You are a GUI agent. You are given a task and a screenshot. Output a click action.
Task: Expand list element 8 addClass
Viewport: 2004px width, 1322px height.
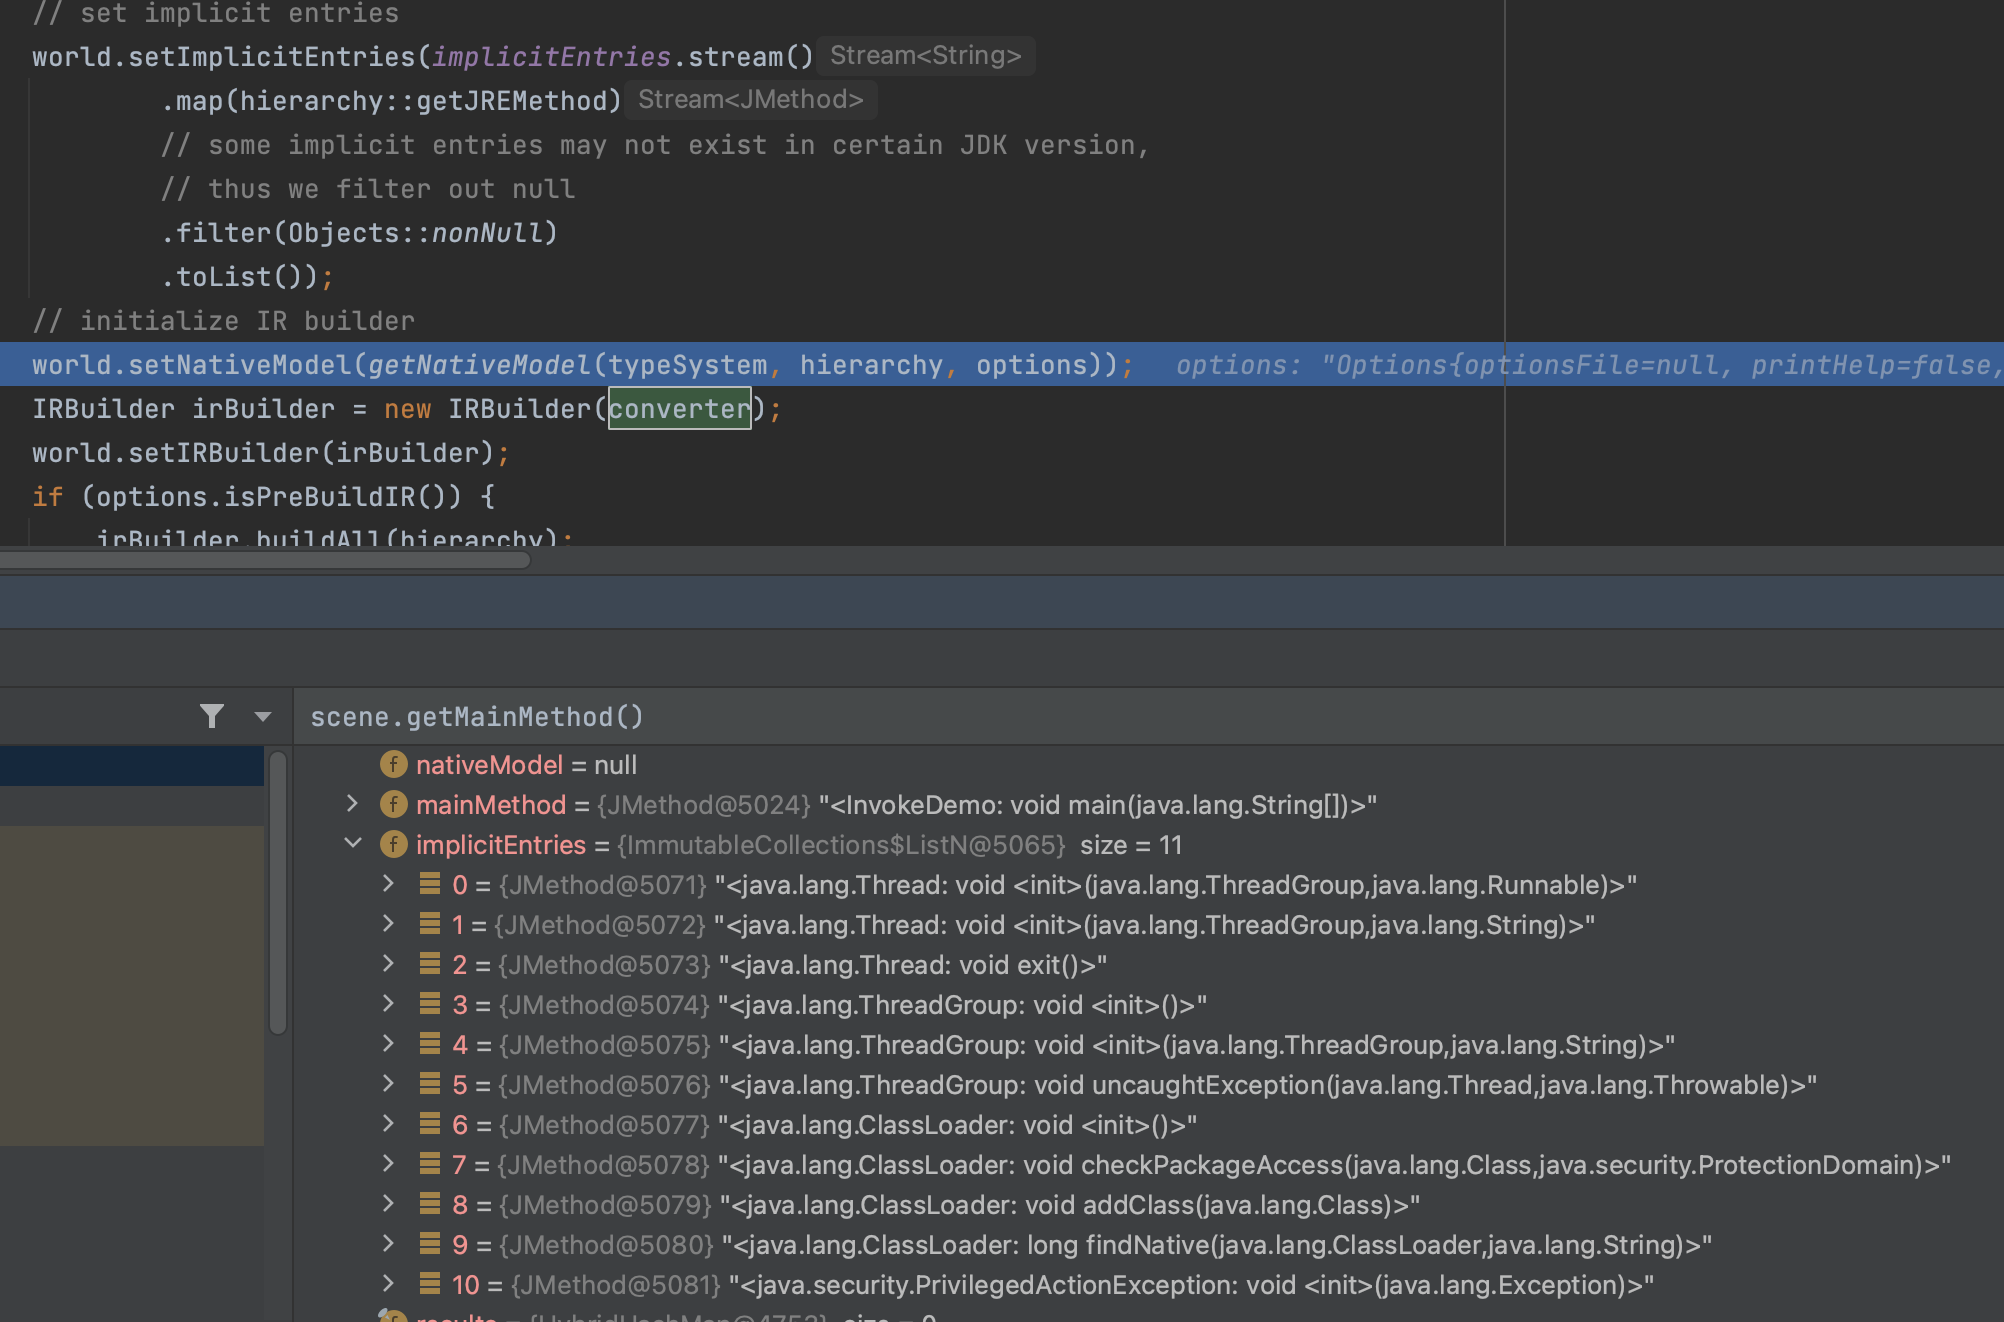pos(388,1204)
